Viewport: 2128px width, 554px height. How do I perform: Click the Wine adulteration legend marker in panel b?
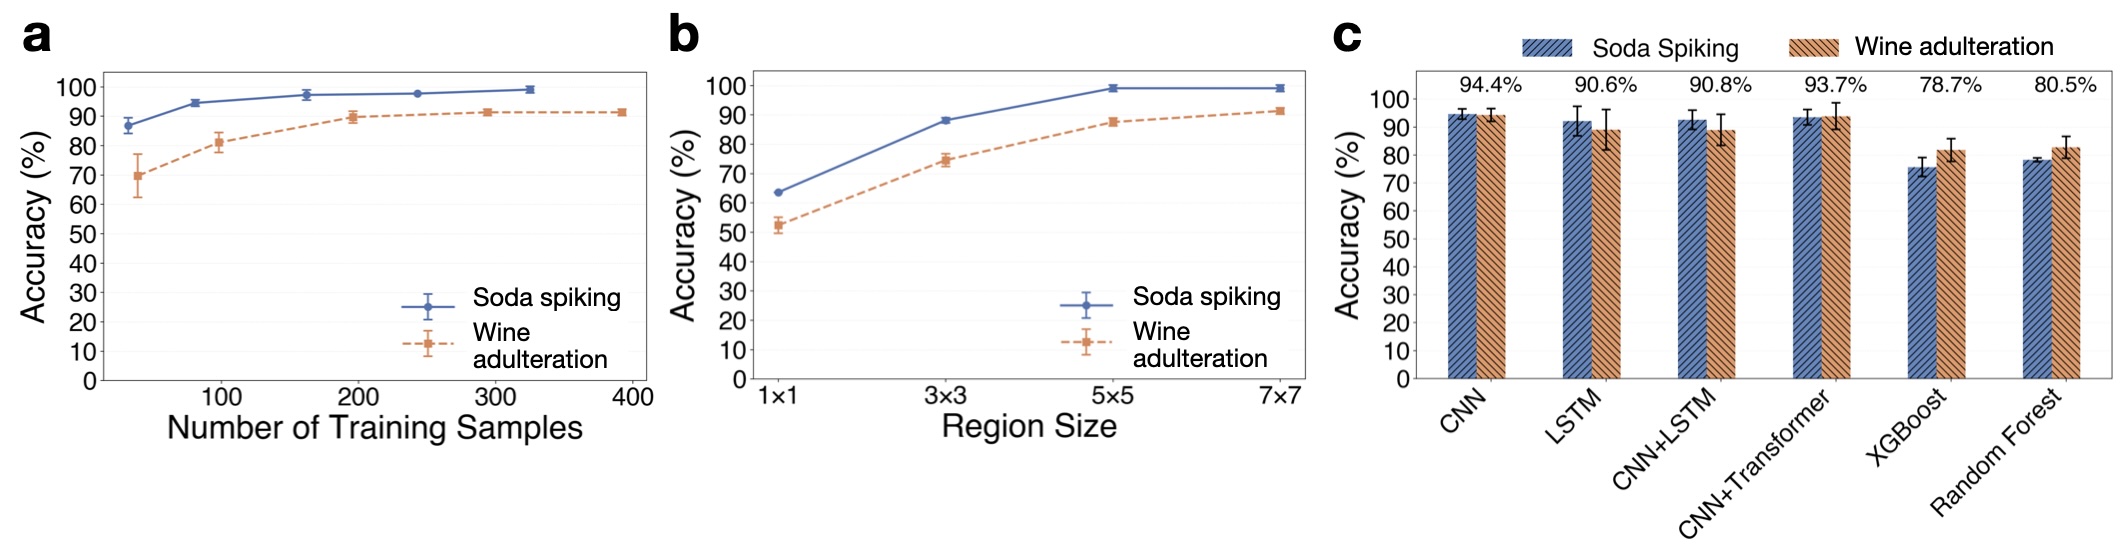(x=1086, y=342)
